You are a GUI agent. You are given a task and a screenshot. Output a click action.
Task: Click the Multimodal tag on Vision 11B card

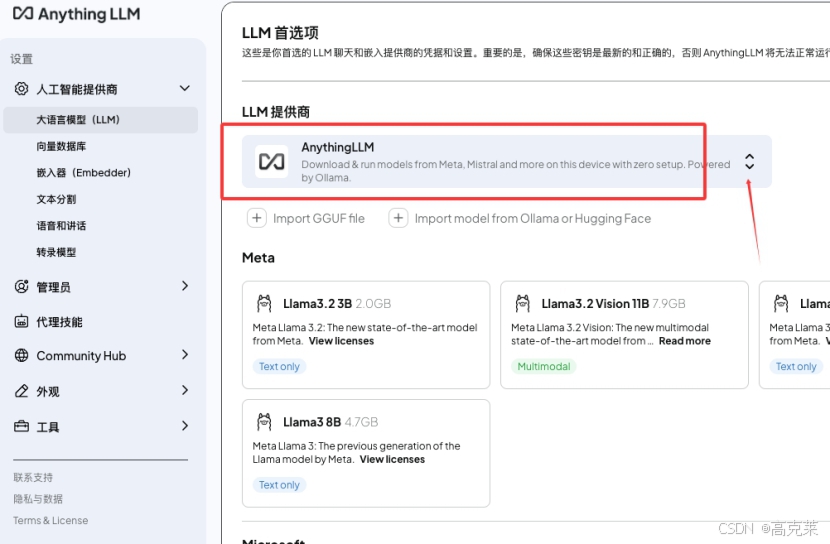click(544, 366)
